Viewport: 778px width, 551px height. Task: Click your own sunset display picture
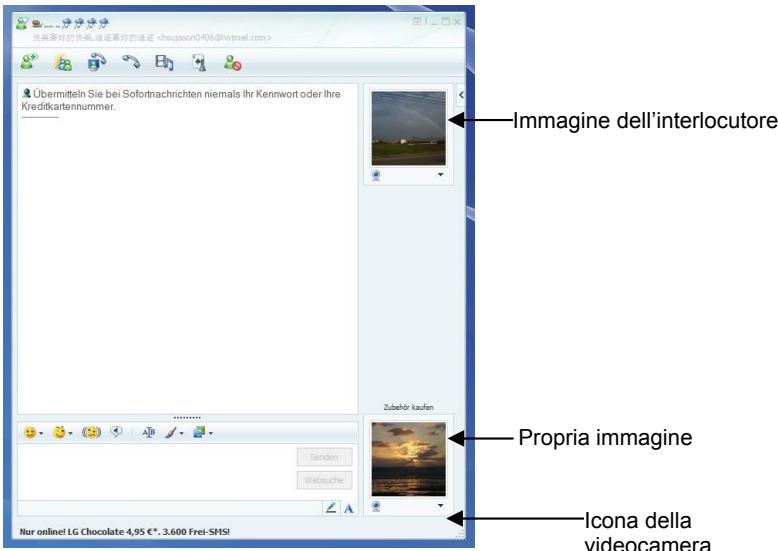[x=408, y=459]
